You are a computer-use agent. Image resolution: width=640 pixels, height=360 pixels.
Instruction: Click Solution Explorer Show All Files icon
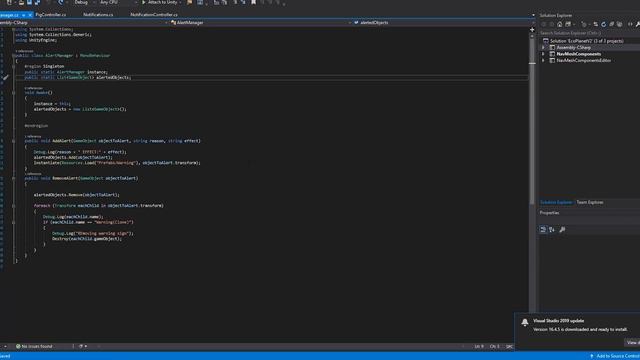pyautogui.click(x=619, y=24)
